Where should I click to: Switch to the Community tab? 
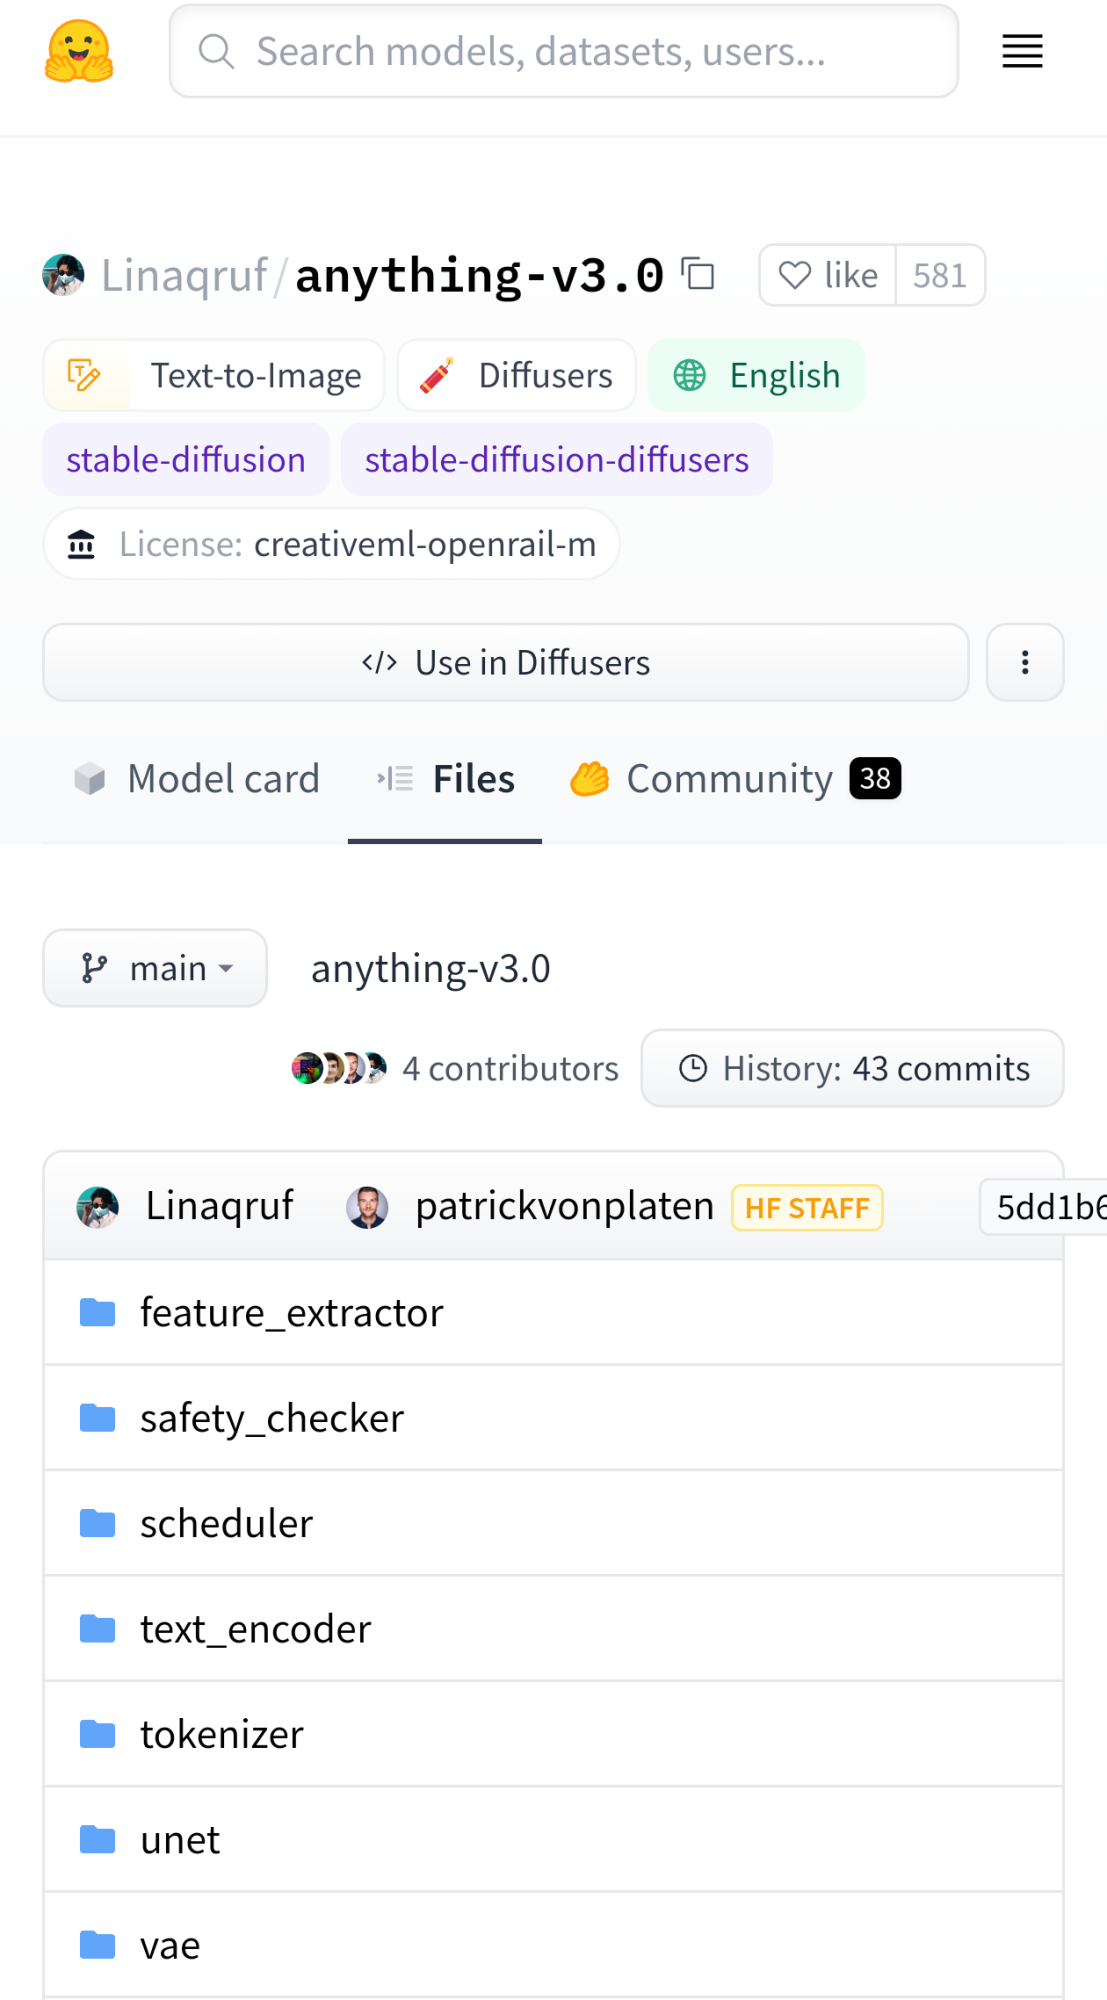pyautogui.click(x=735, y=779)
